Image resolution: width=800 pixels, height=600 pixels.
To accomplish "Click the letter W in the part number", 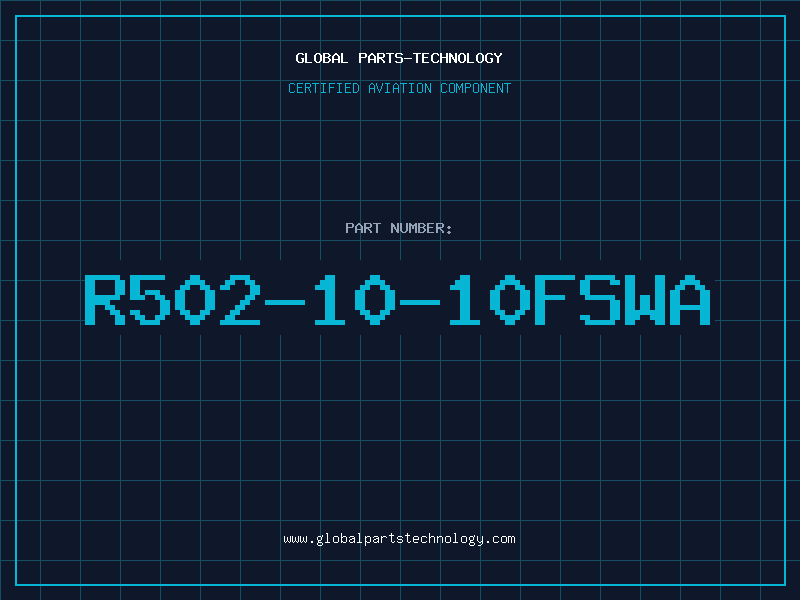I will (645, 299).
